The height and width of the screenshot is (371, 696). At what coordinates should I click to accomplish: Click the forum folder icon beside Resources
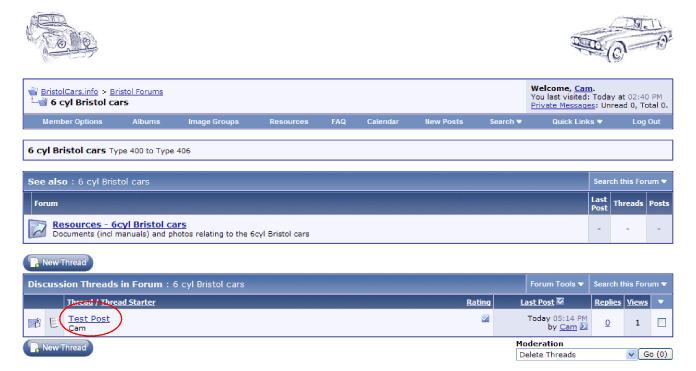click(37, 229)
